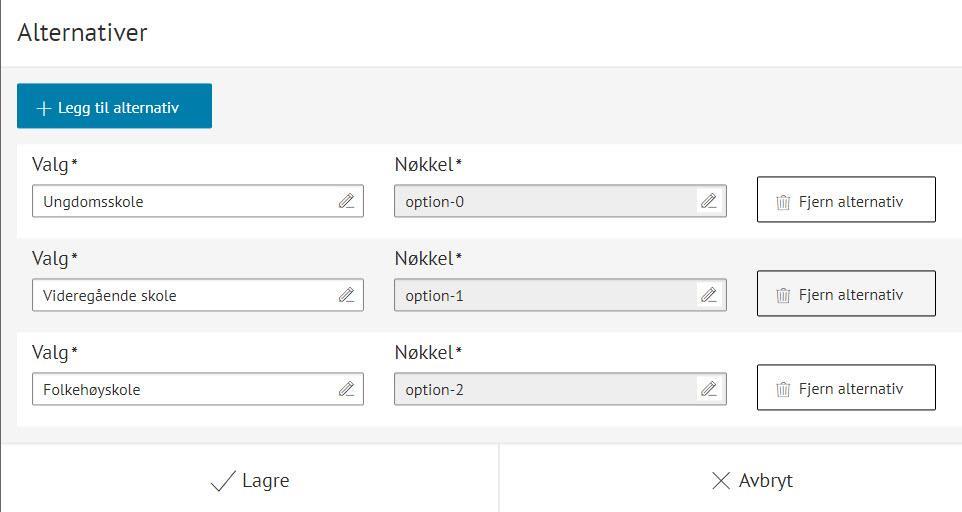Click the plus icon on Legg til alternativ
This screenshot has width=962, height=512.
coord(43,108)
